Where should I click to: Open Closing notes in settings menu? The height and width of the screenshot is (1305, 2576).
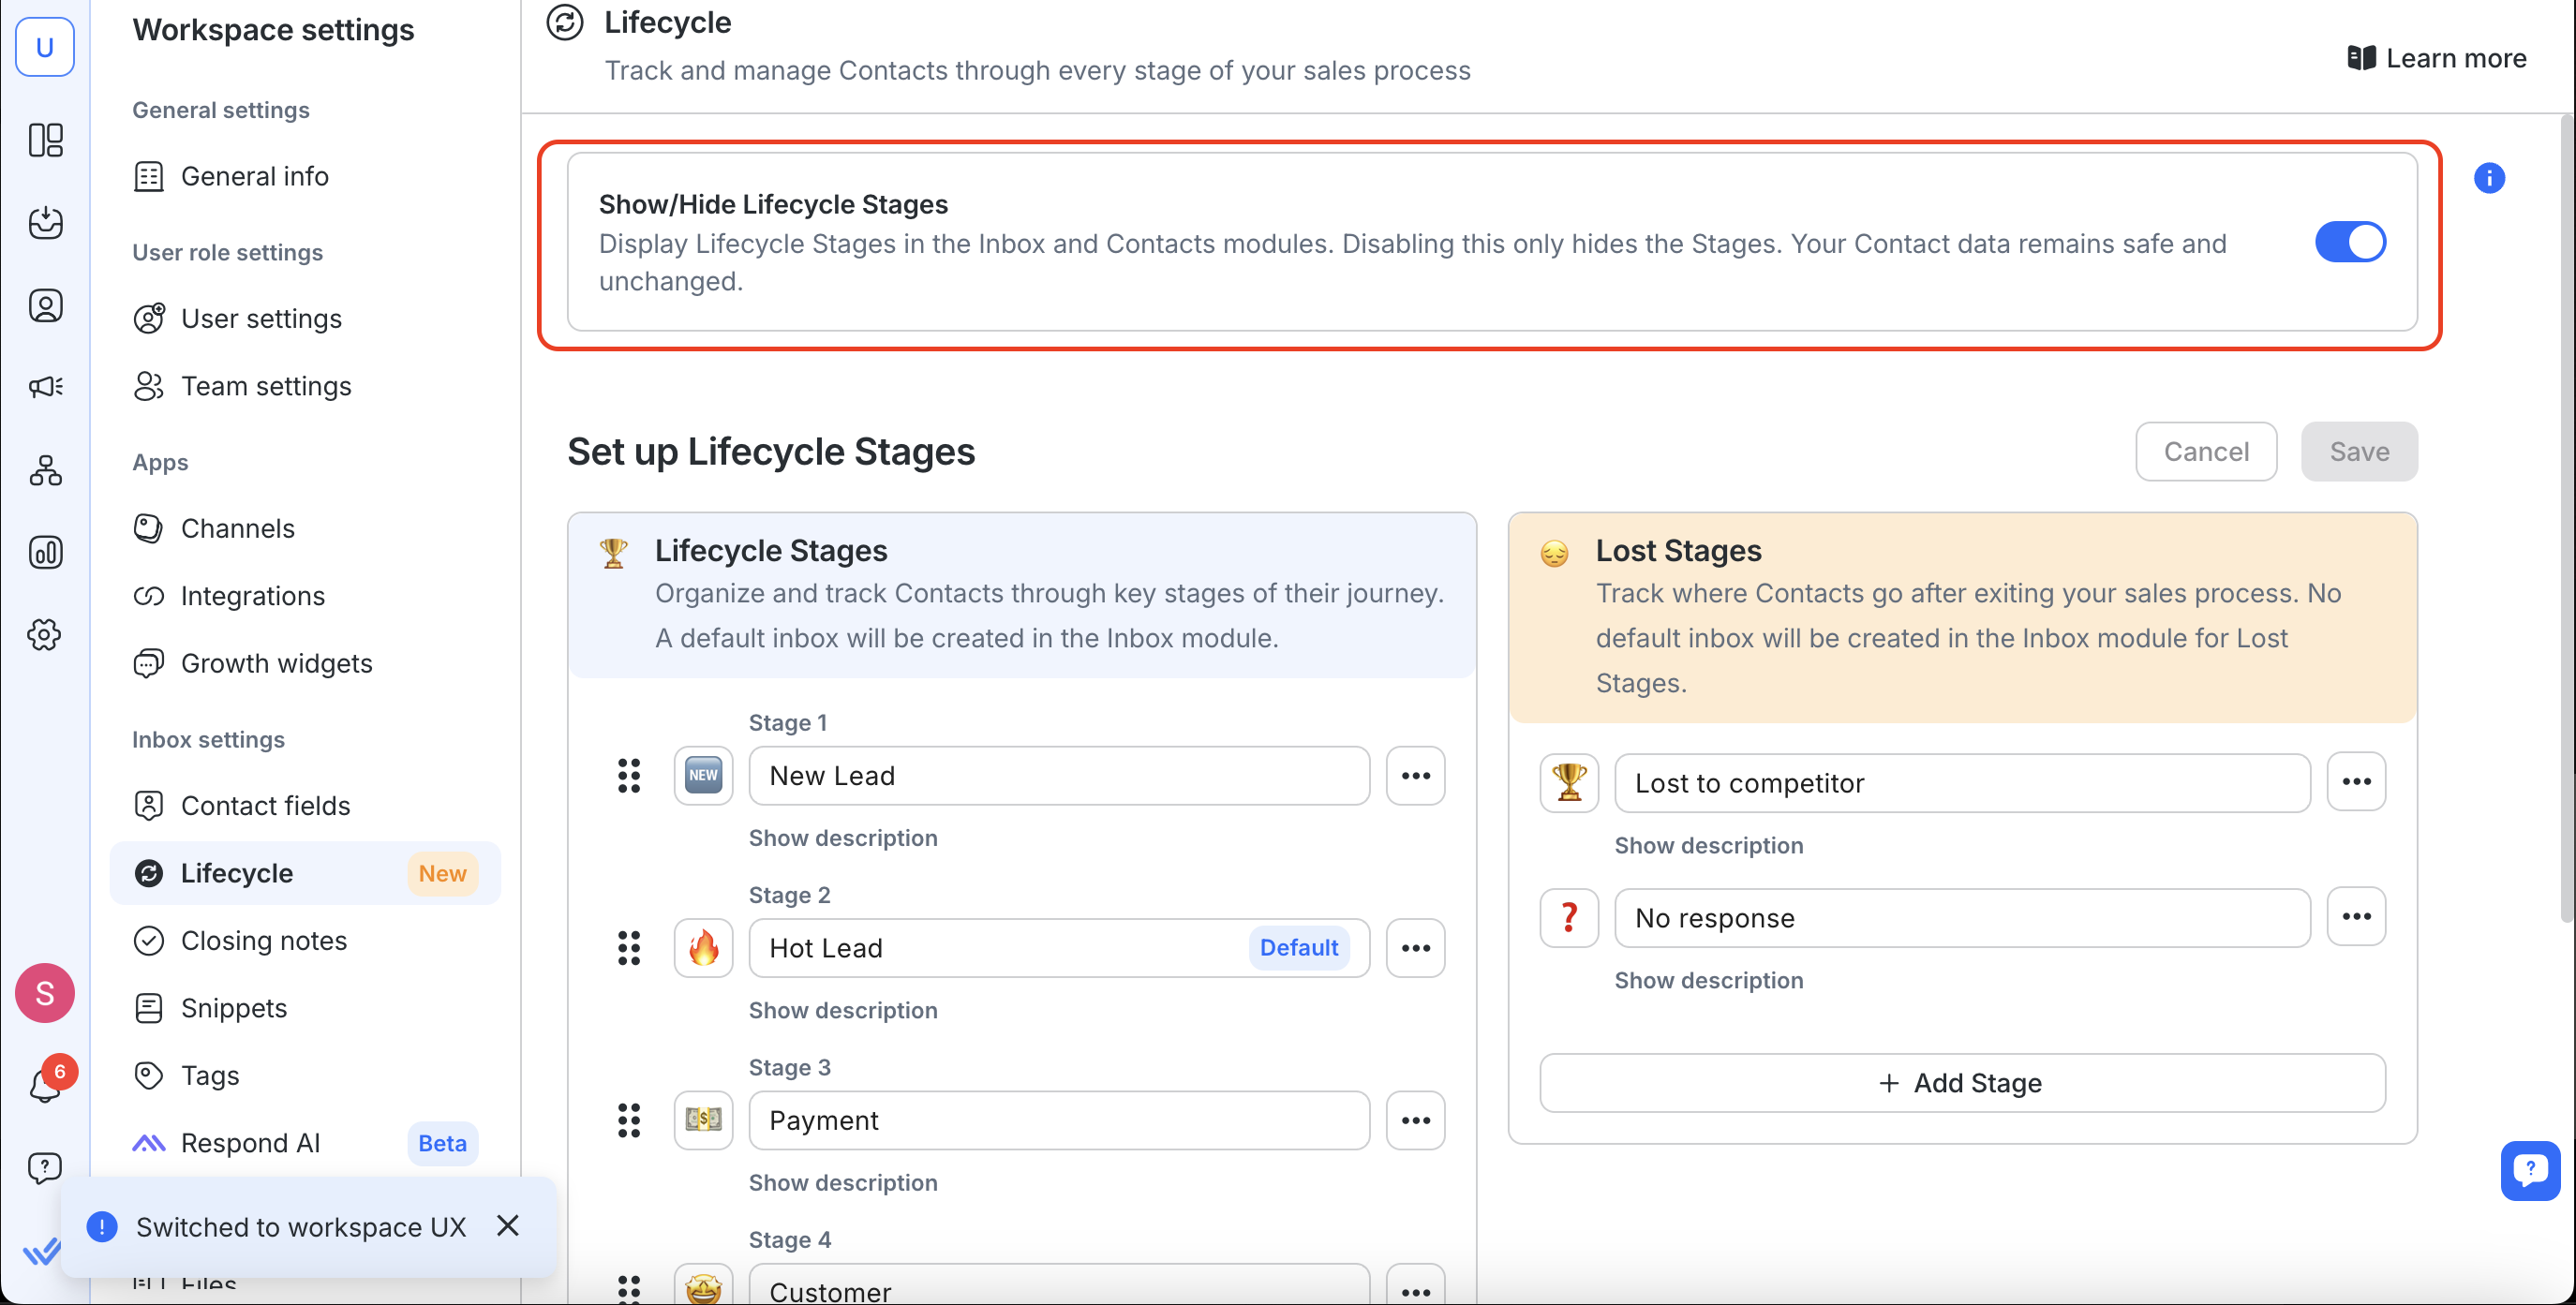click(263, 940)
